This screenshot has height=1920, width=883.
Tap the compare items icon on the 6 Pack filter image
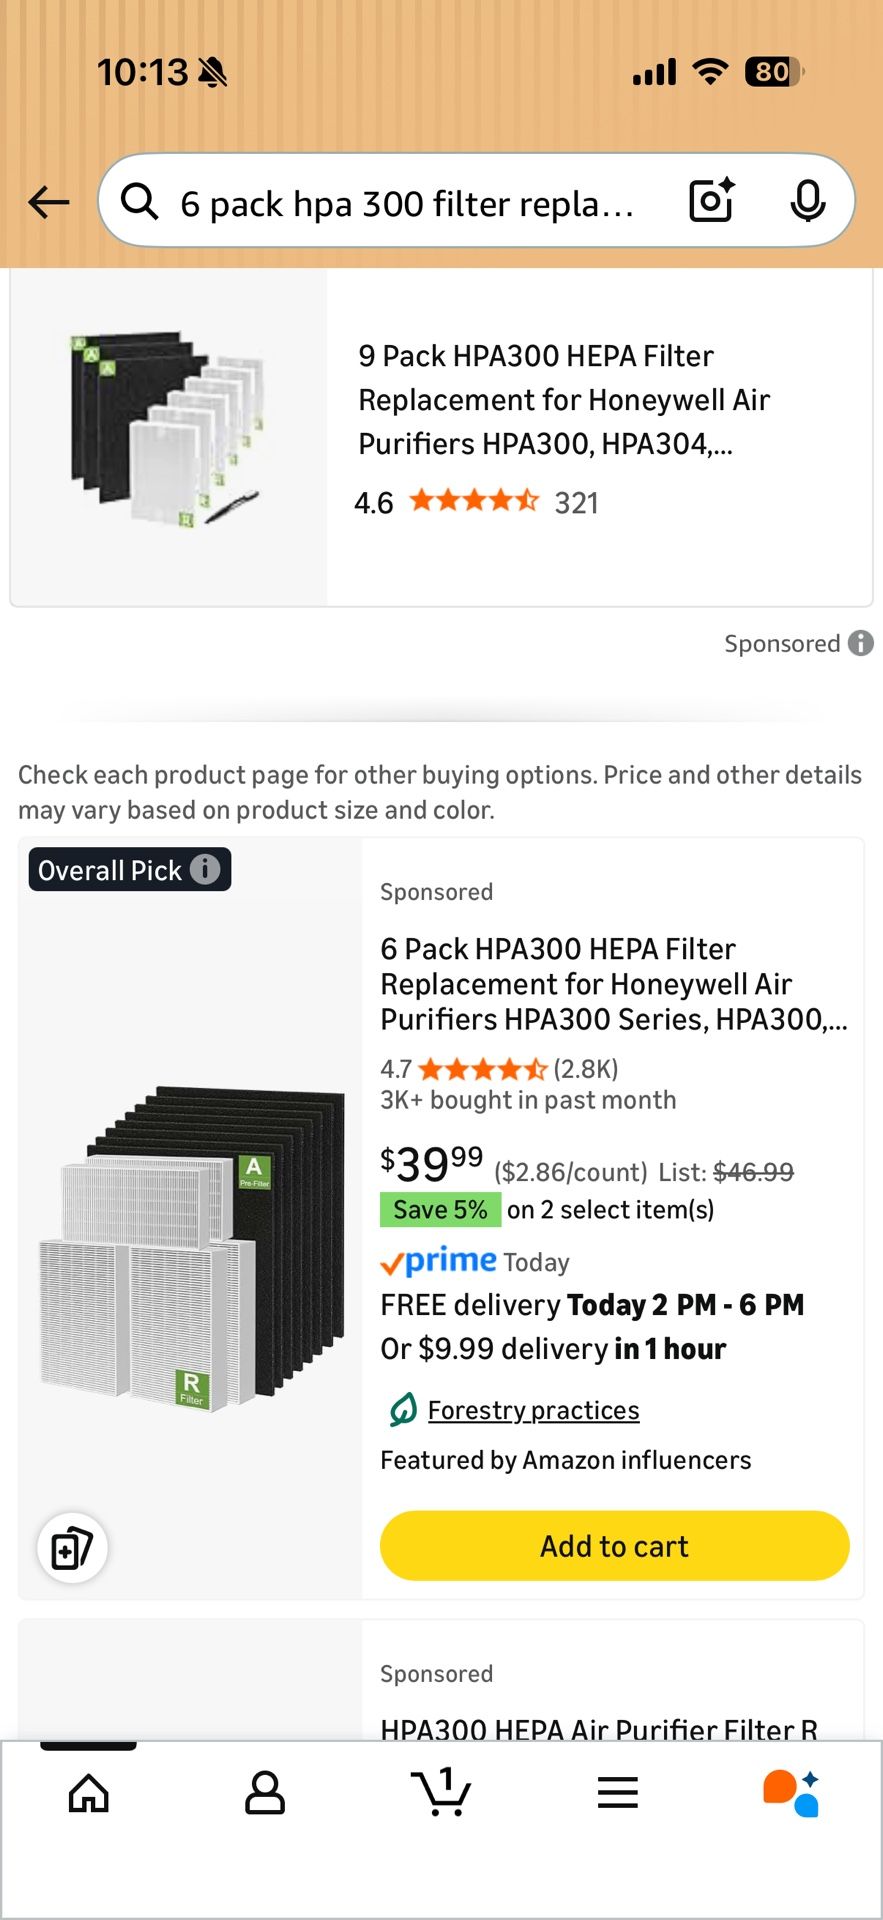coord(72,1548)
